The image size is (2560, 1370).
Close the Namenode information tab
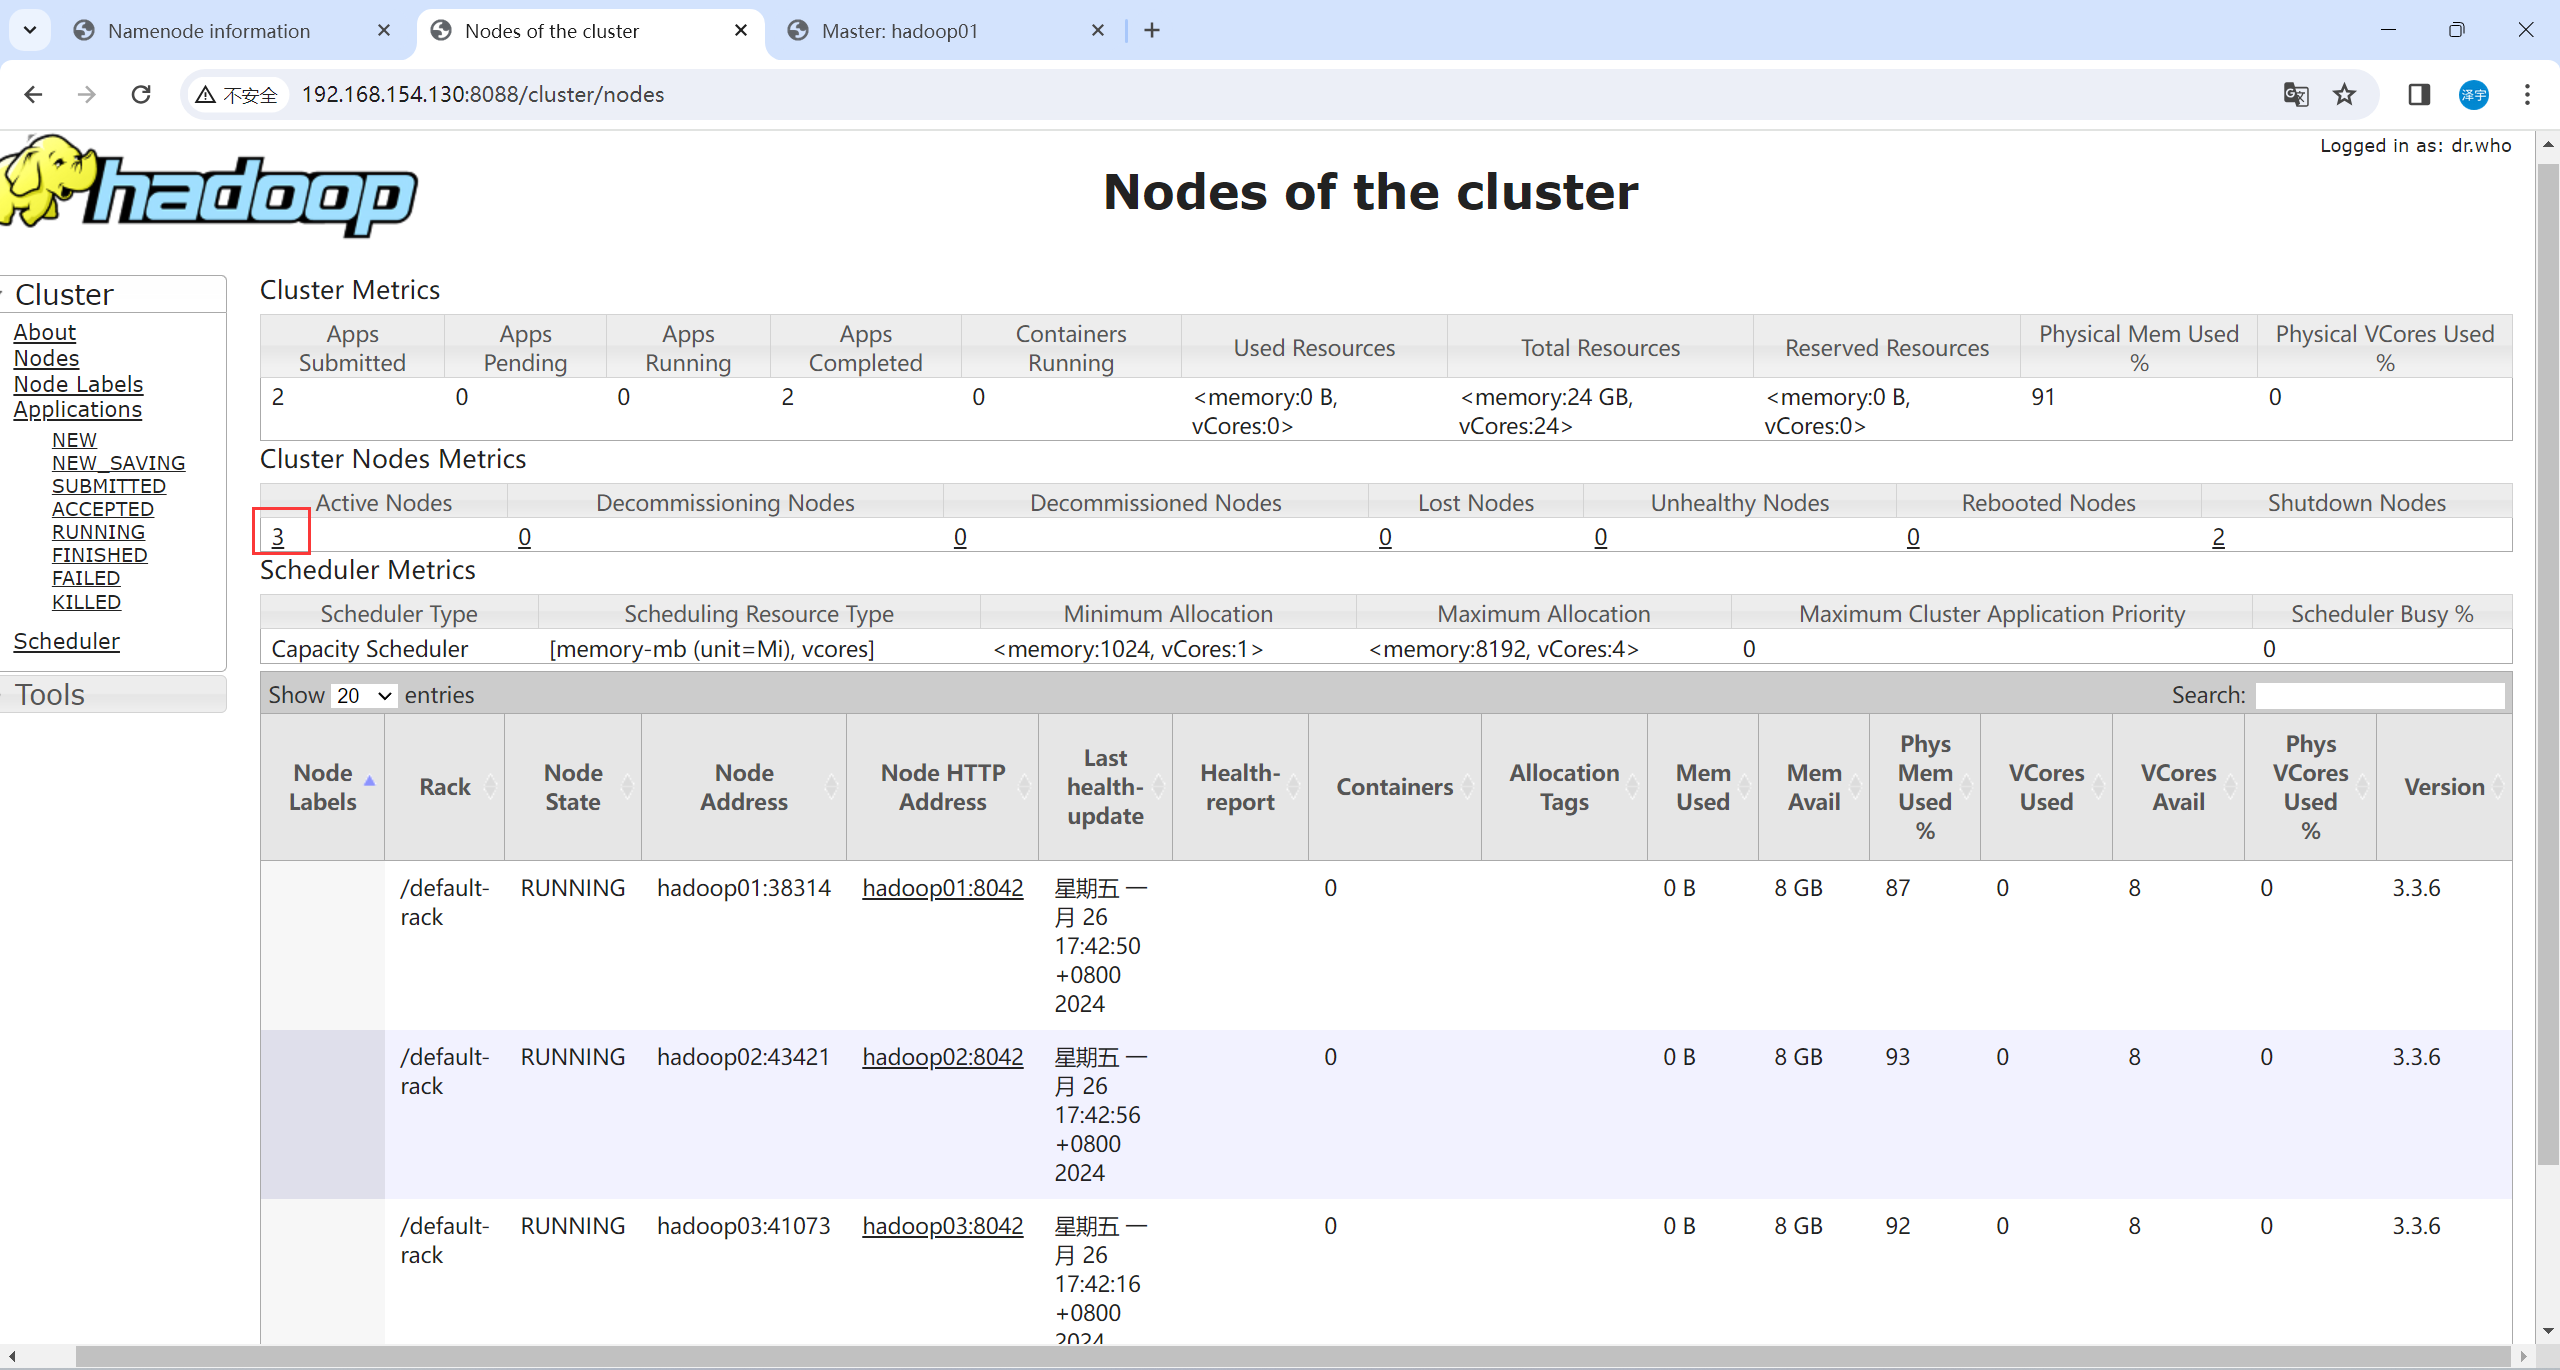pyautogui.click(x=384, y=30)
